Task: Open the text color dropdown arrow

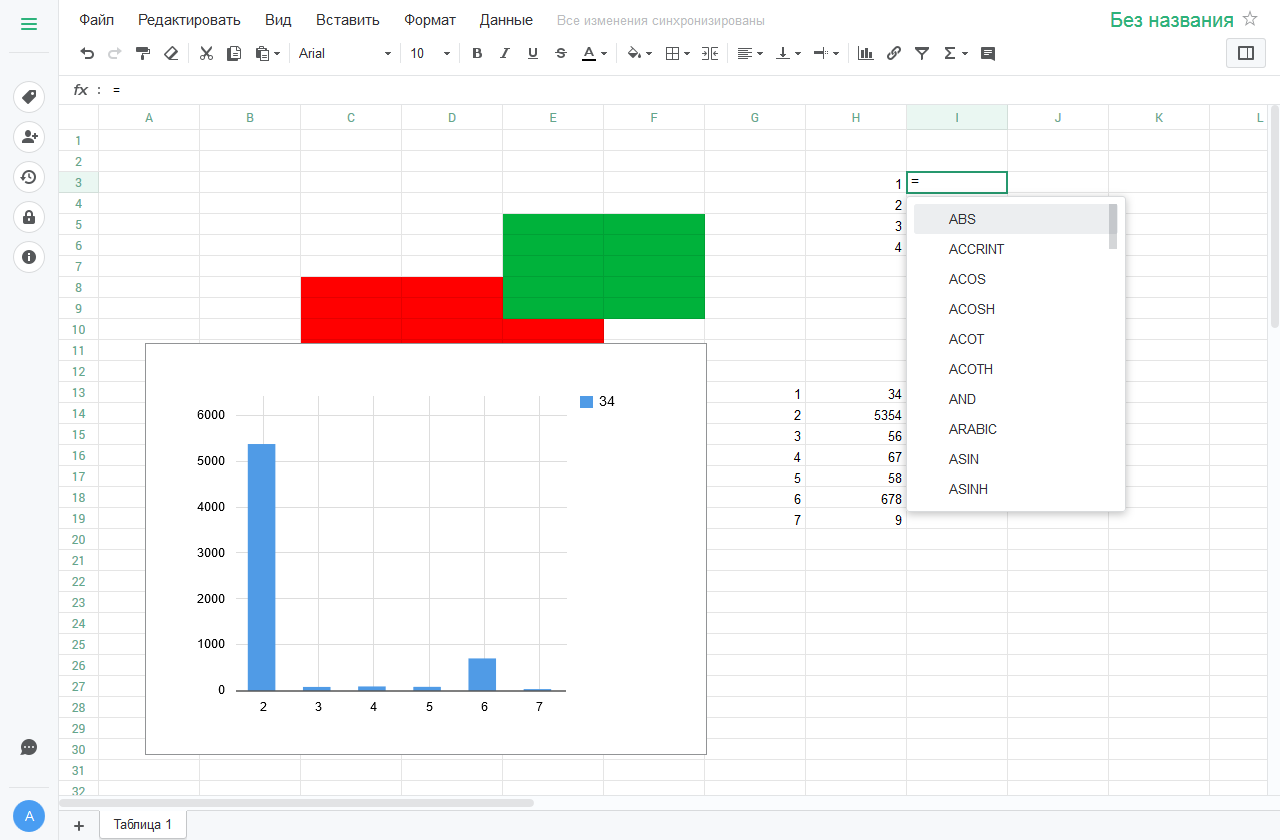Action: (x=604, y=54)
